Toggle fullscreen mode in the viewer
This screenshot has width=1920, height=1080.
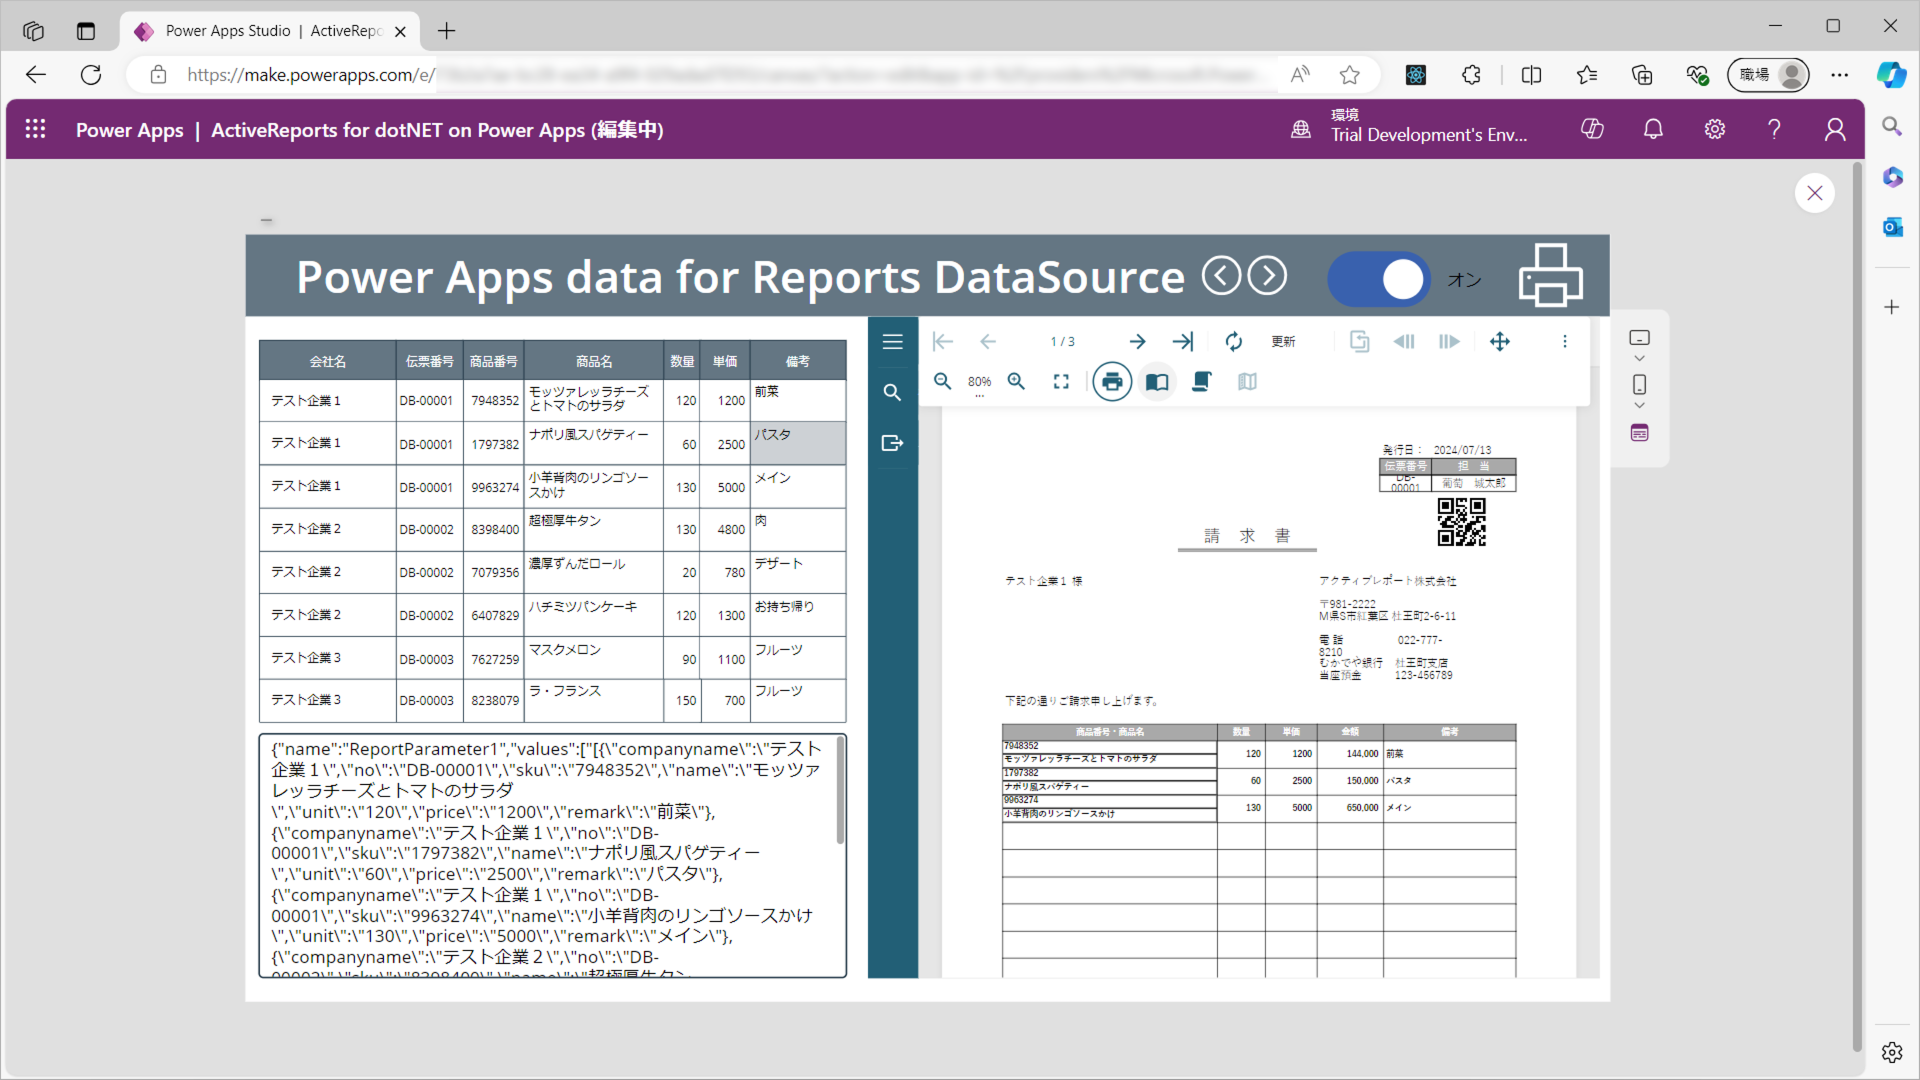tap(1061, 381)
